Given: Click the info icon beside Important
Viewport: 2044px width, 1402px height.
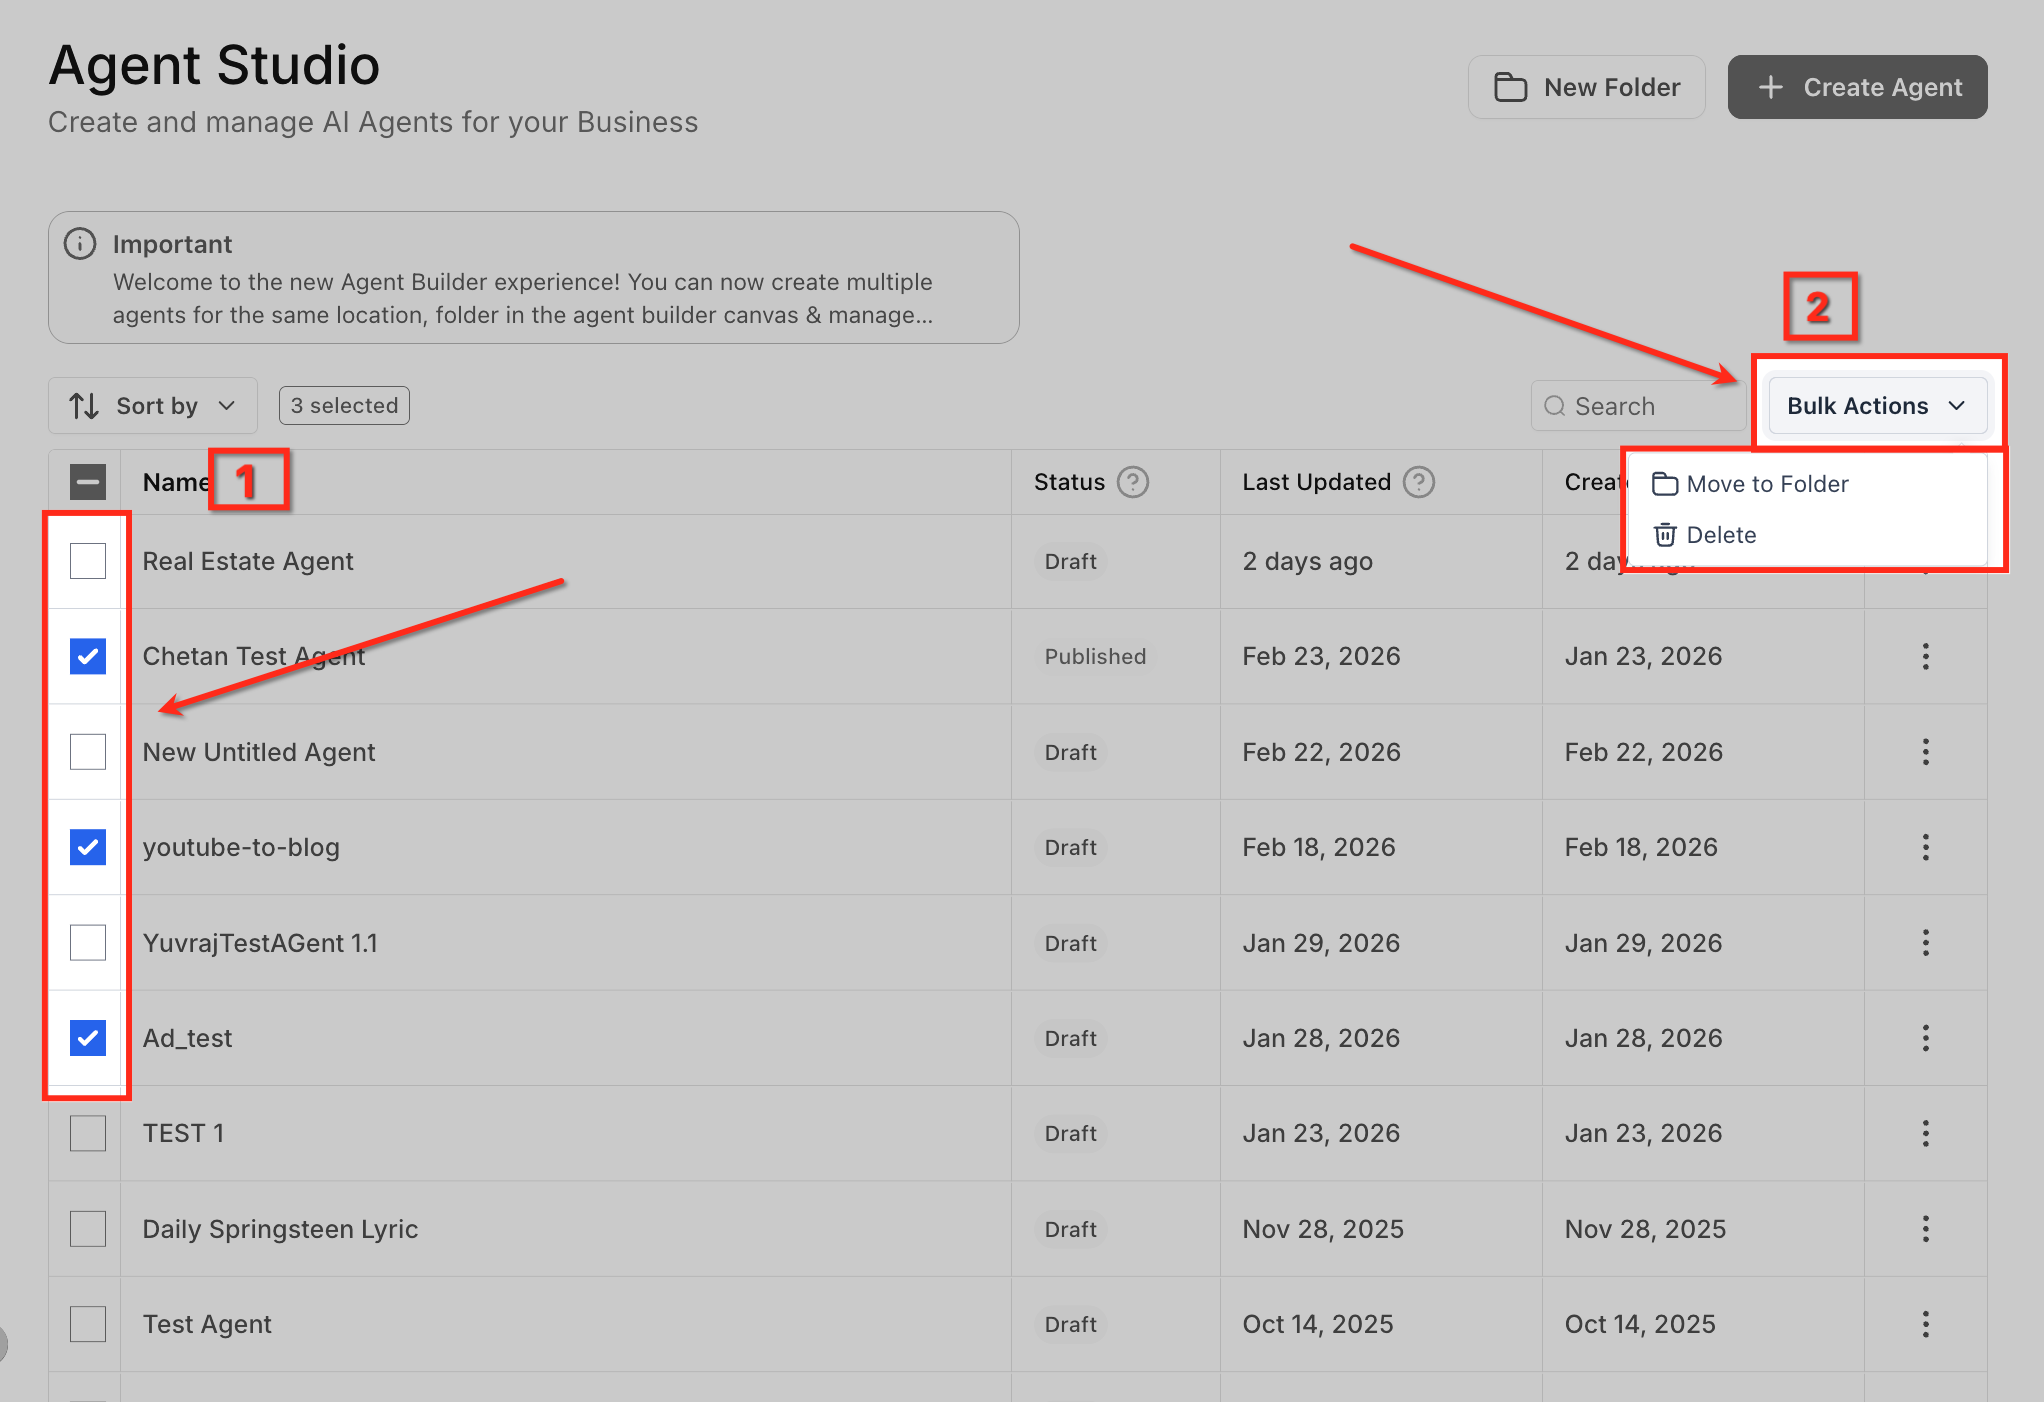Looking at the screenshot, I should tap(80, 244).
